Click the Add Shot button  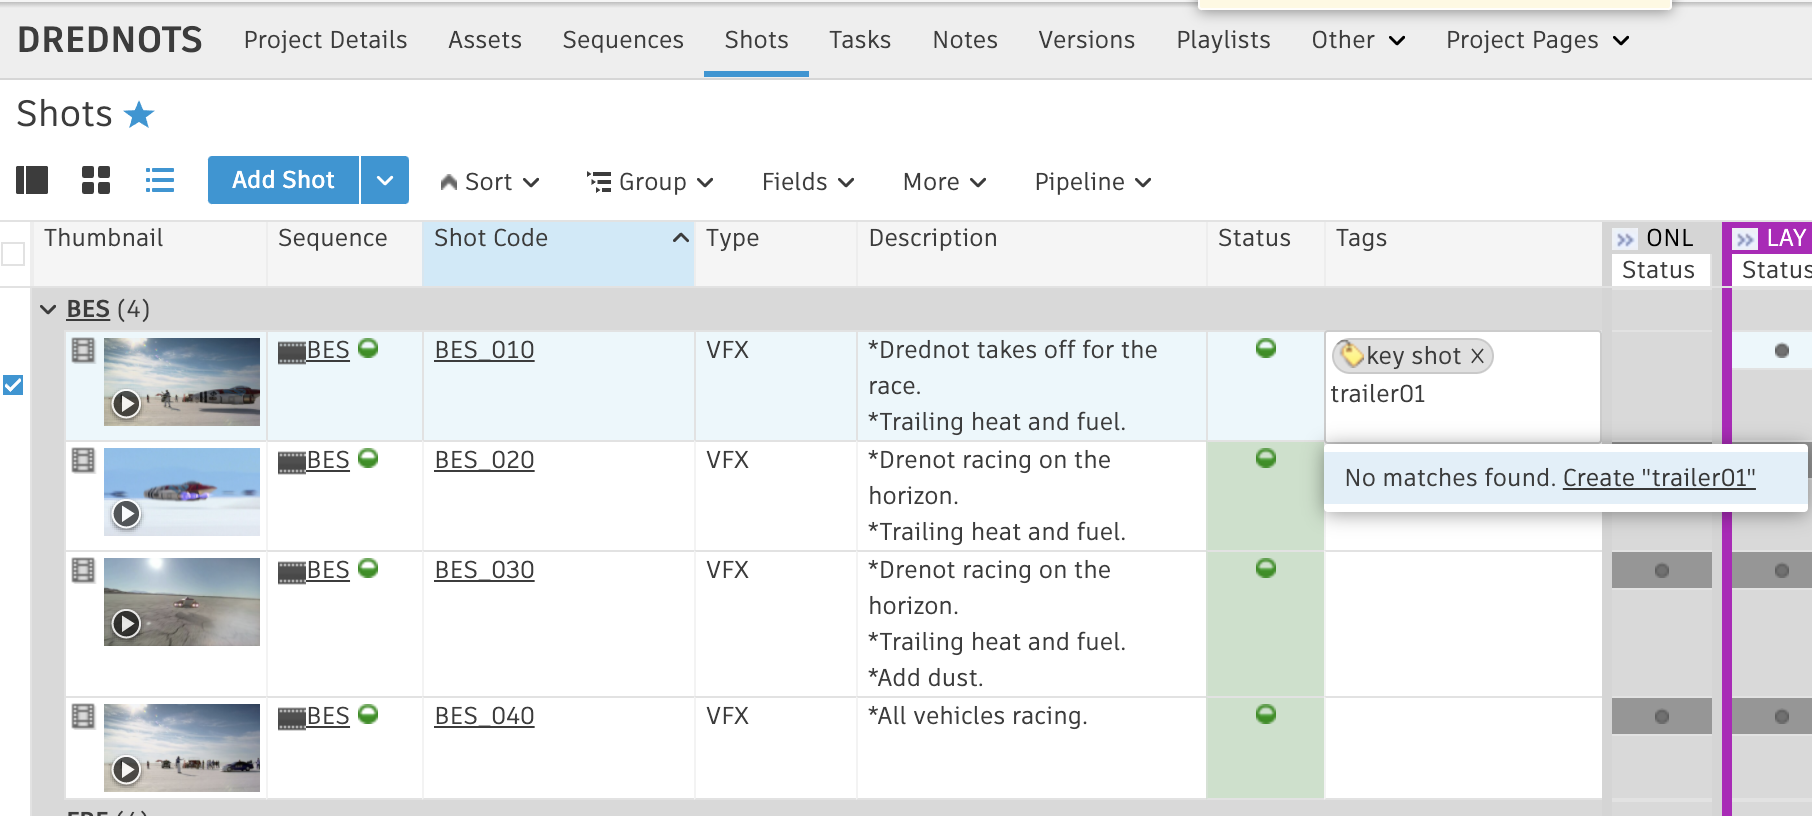click(x=283, y=180)
